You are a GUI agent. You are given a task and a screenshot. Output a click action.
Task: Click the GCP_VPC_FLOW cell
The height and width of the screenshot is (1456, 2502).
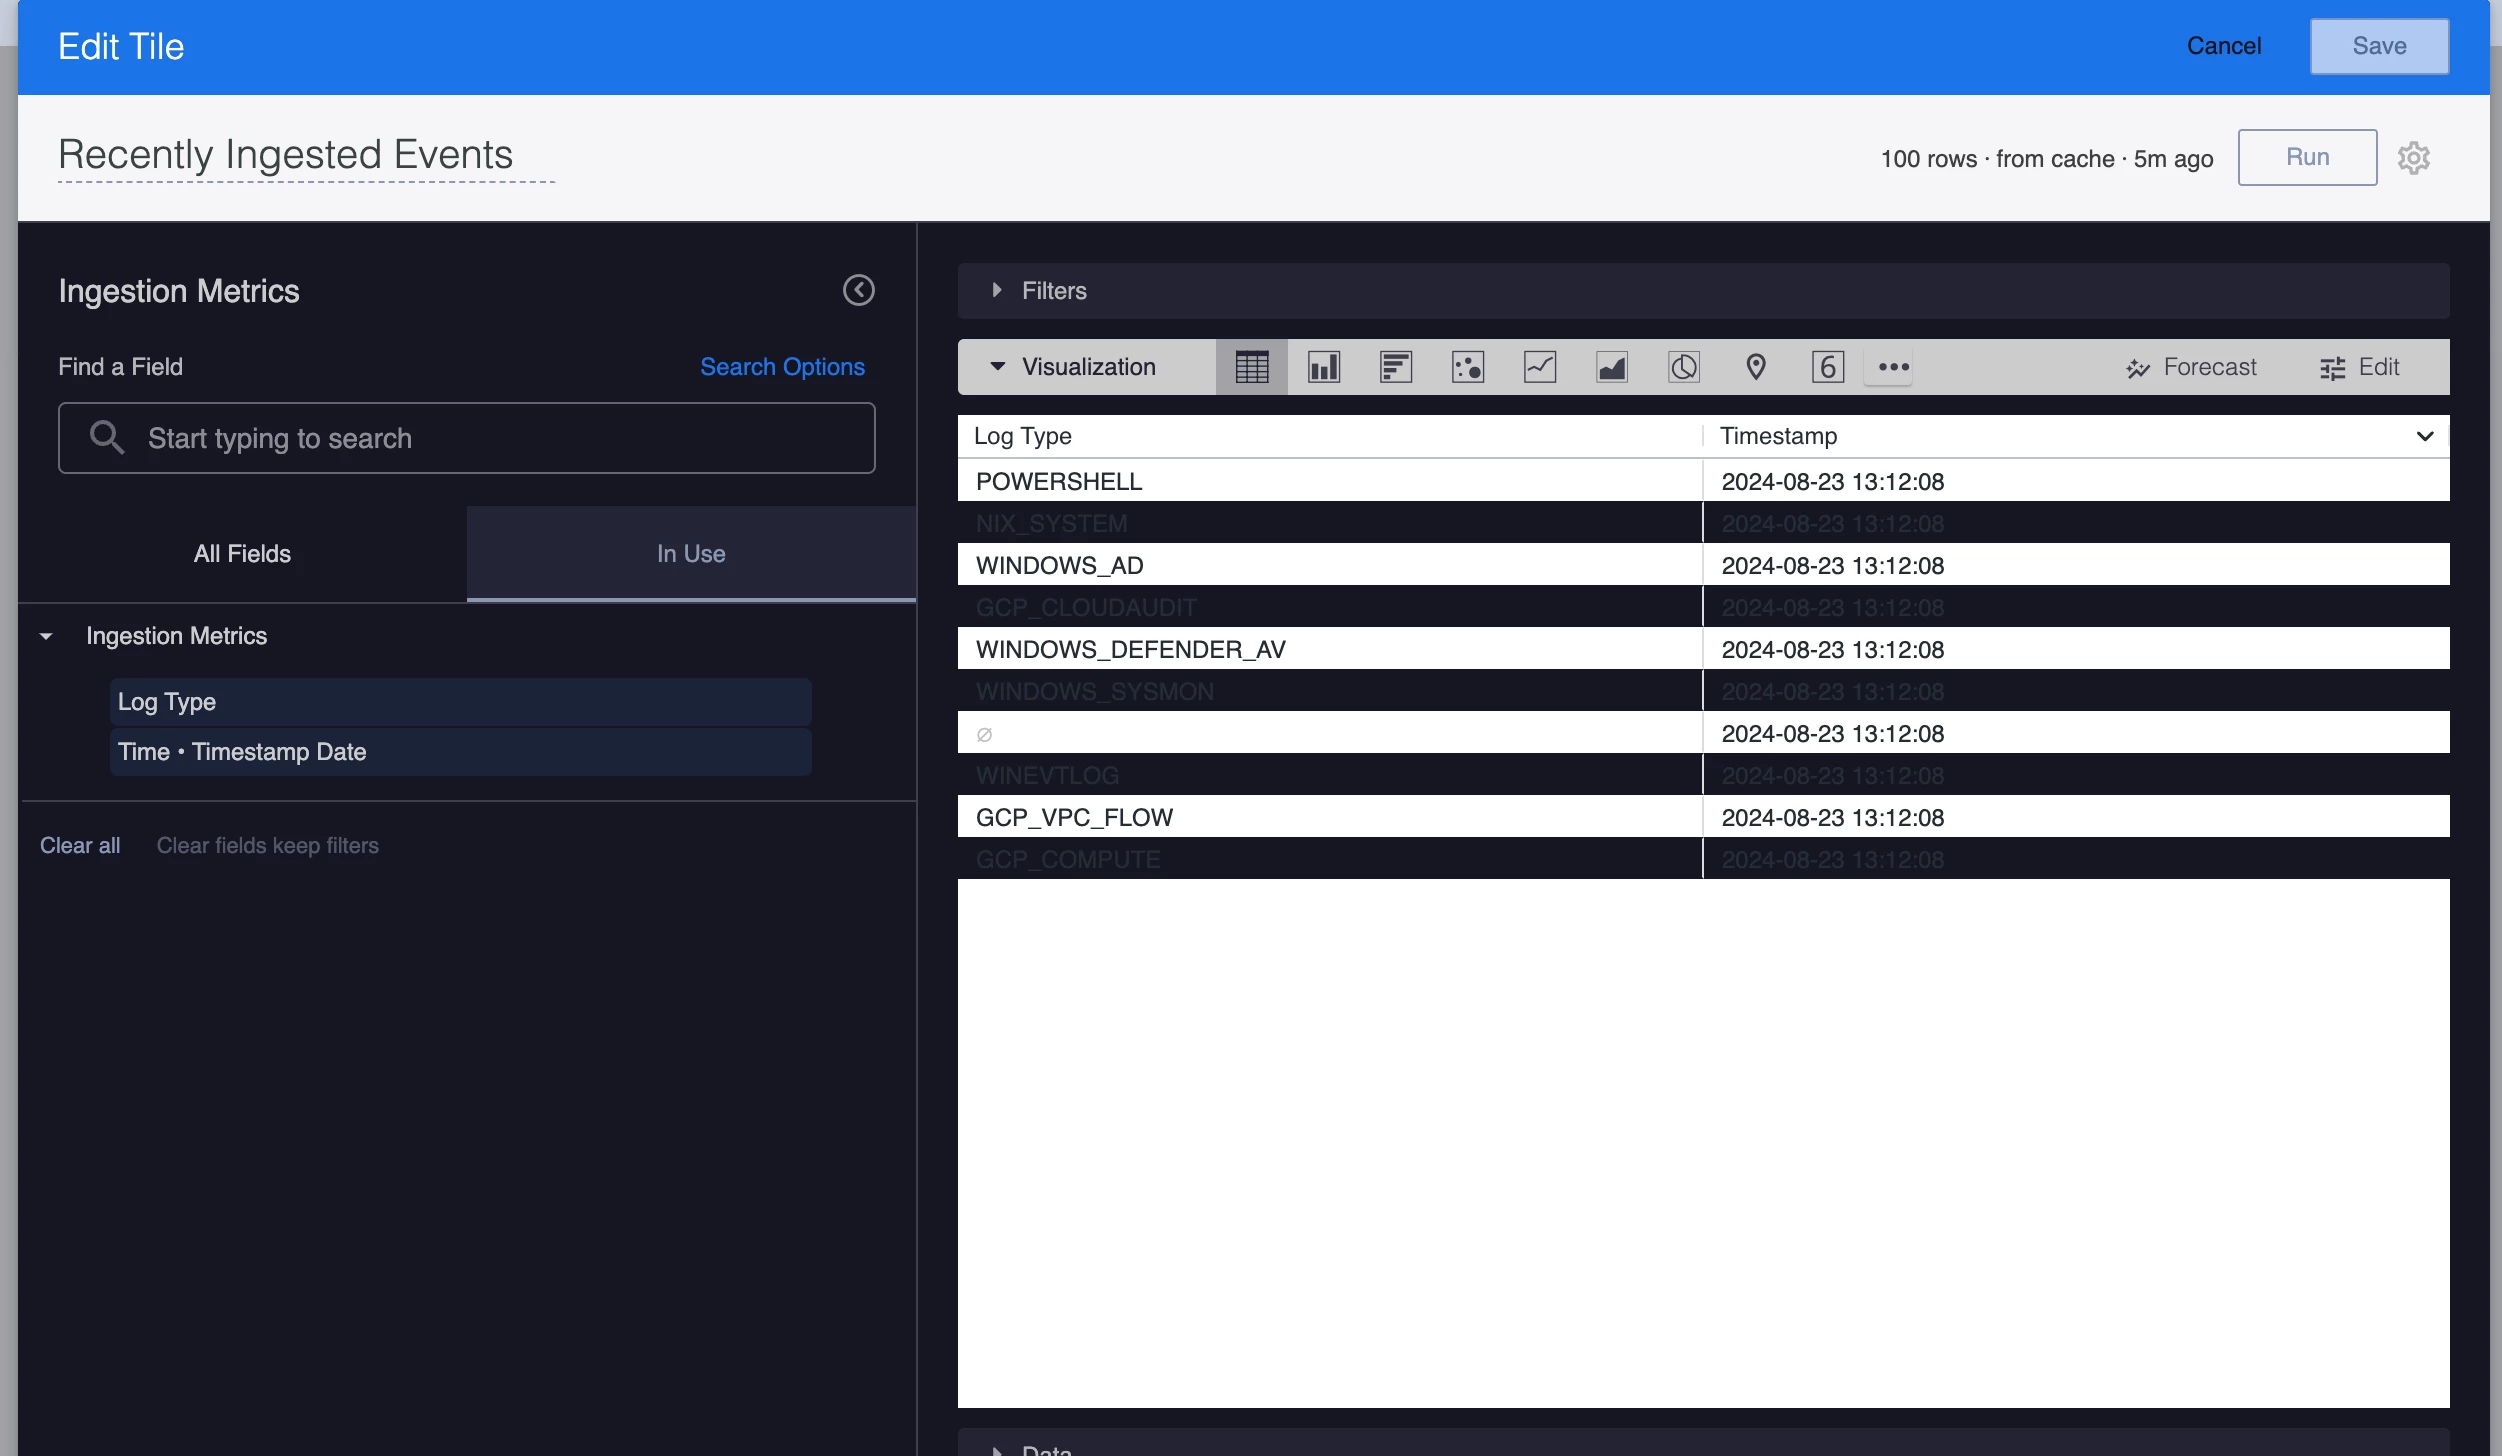click(1329, 817)
